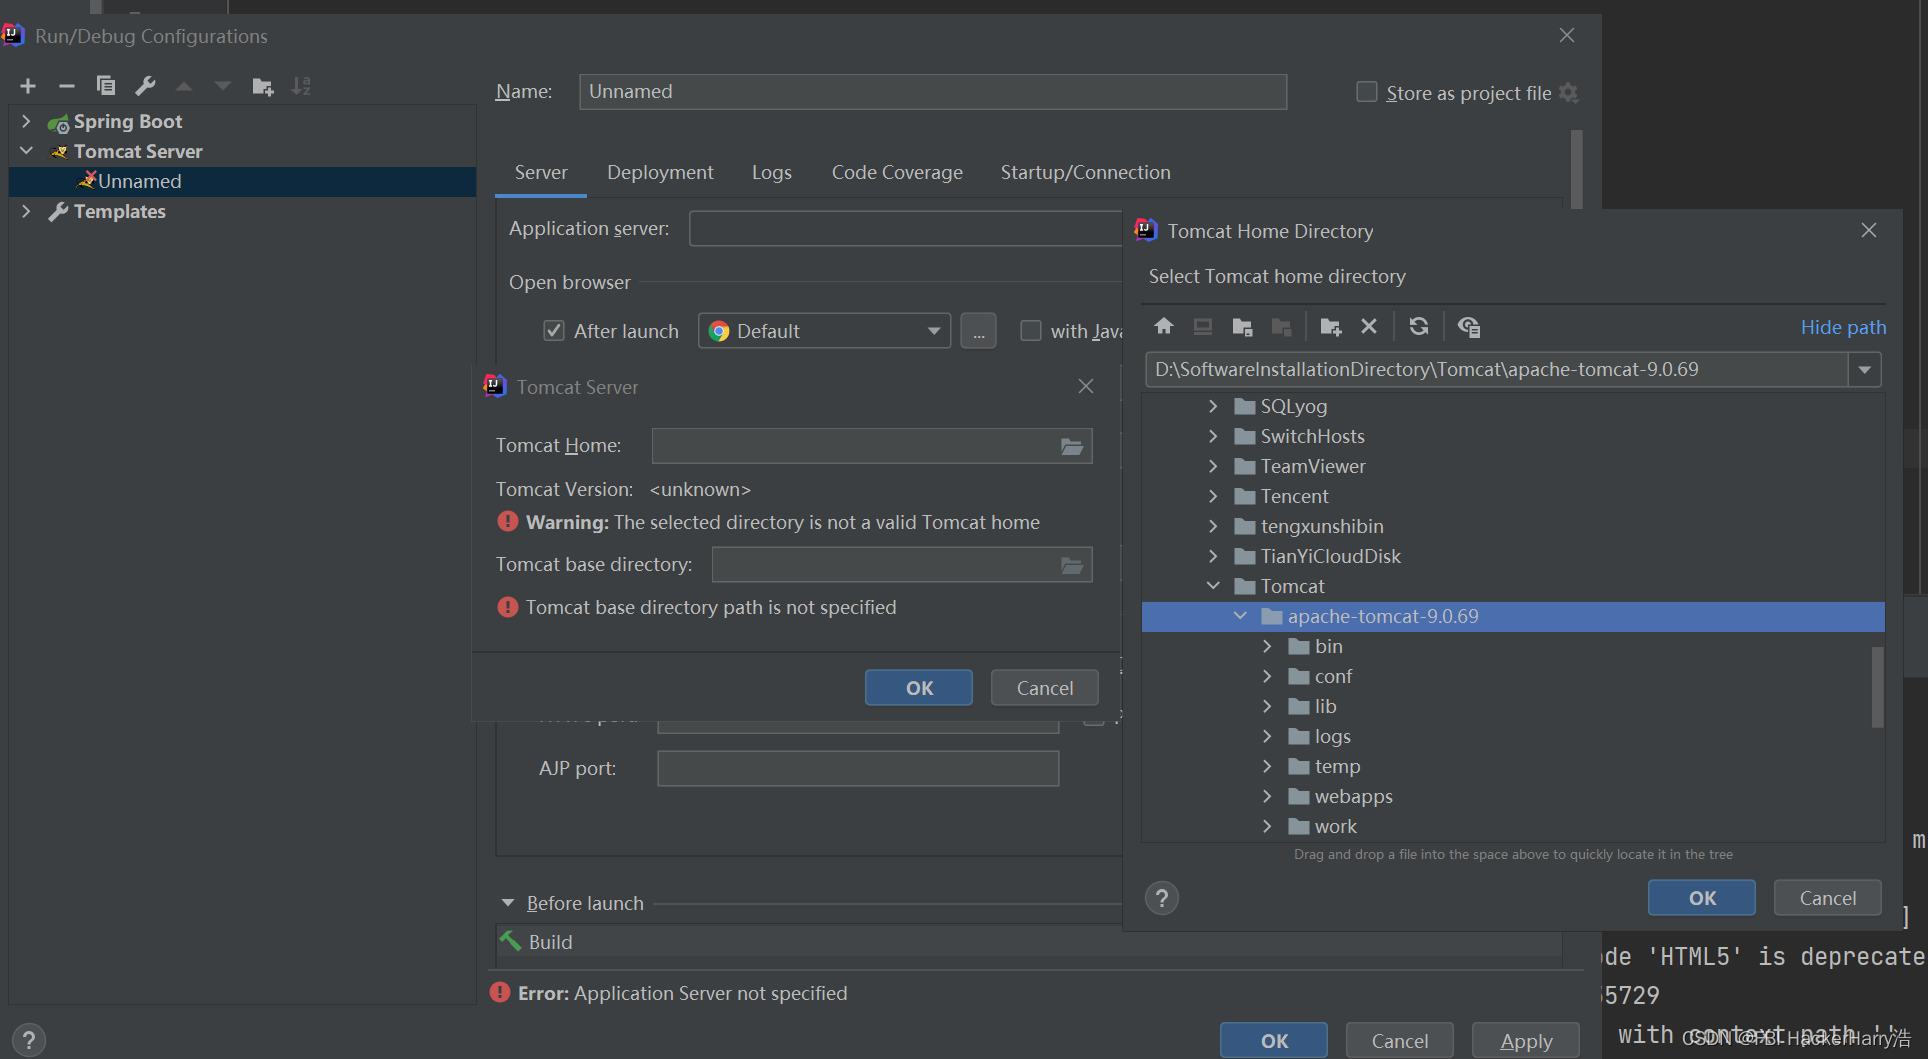Uncheck After launch checkbox
This screenshot has height=1059, width=1928.
[x=553, y=330]
